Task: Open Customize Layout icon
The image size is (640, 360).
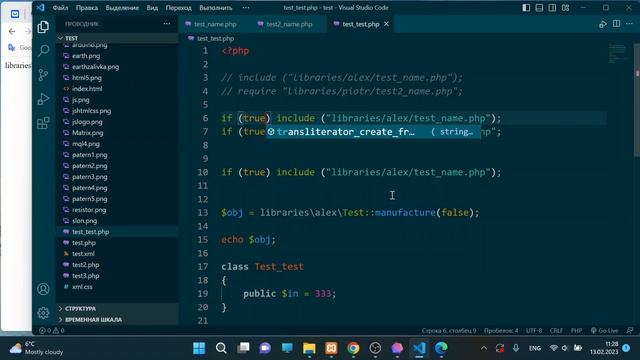Action: pos(565,8)
